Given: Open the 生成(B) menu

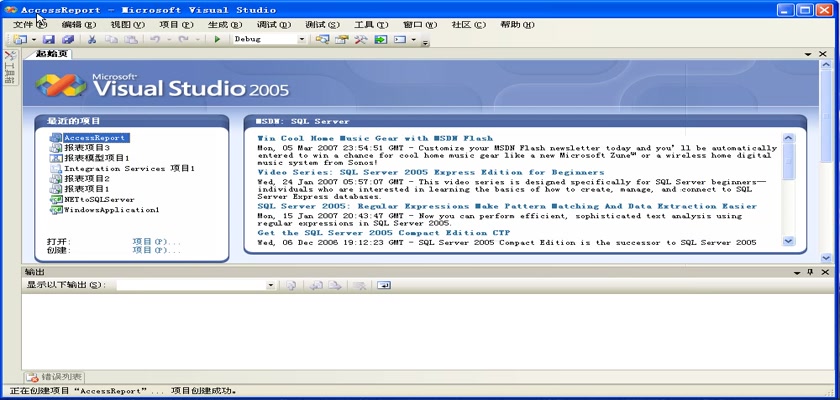Looking at the screenshot, I should (x=225, y=25).
